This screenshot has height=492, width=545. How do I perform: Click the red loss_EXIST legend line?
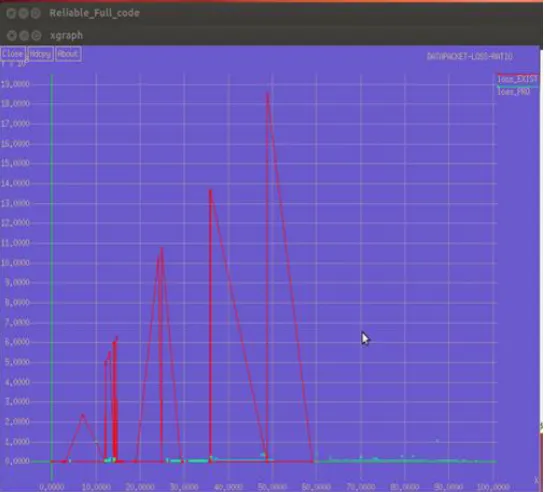point(517,74)
